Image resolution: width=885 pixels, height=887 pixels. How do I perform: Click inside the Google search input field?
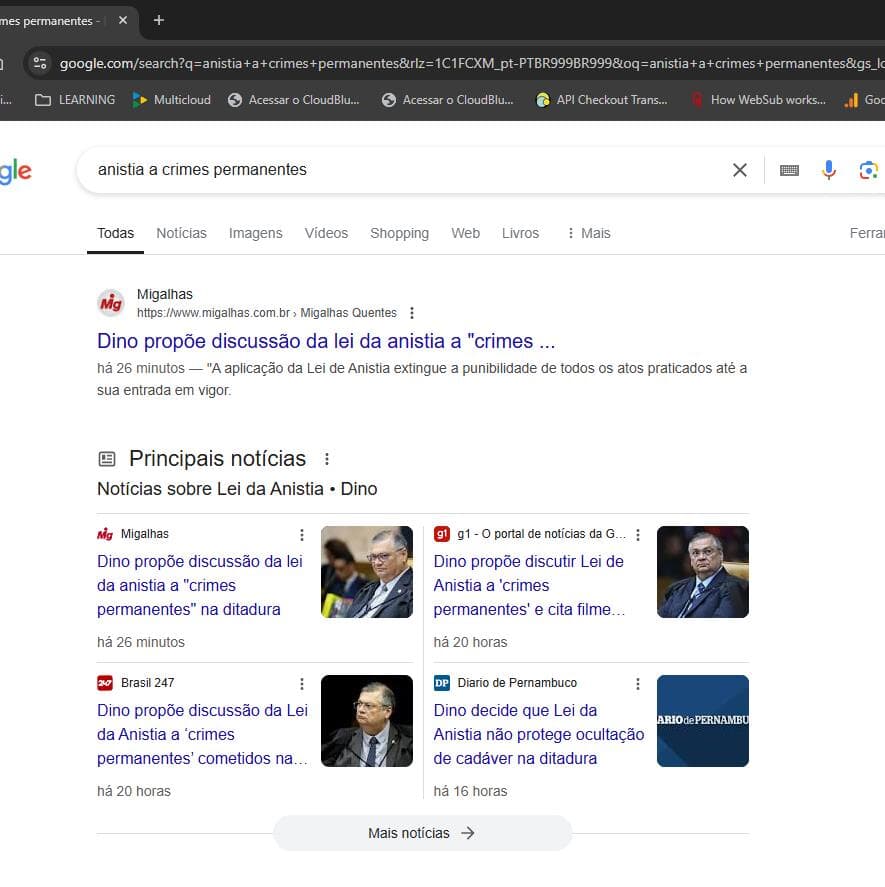[400, 170]
